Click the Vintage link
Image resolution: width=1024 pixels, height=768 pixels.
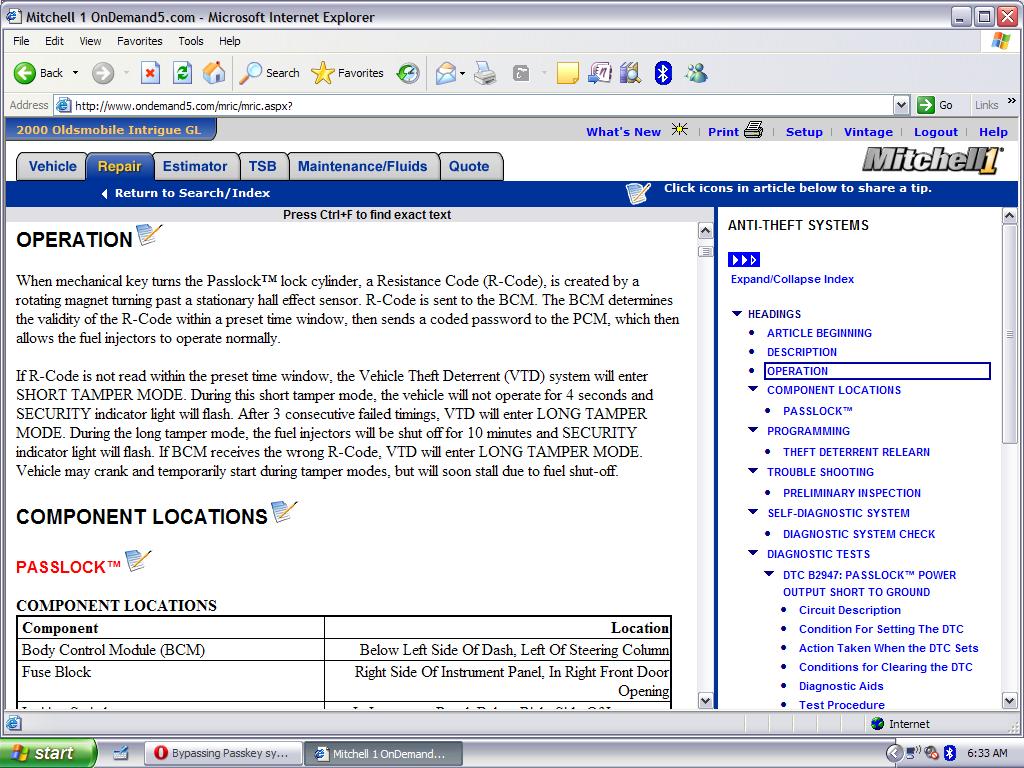pos(868,132)
